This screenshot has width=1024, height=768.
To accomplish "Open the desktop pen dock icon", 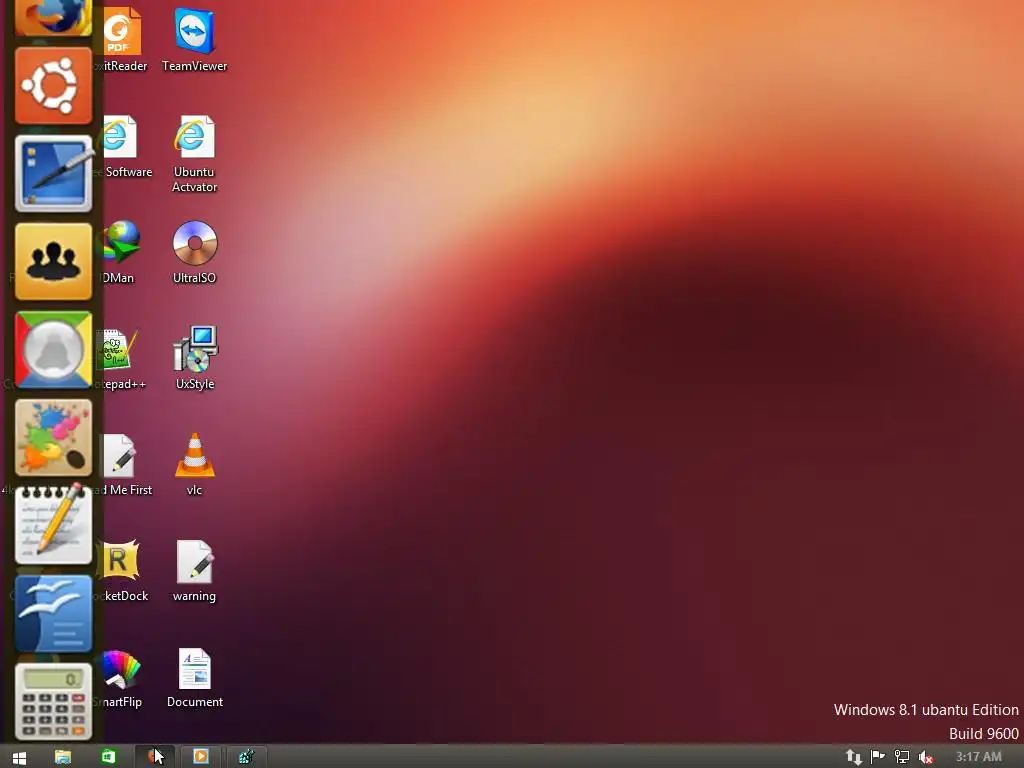I will click(54, 174).
